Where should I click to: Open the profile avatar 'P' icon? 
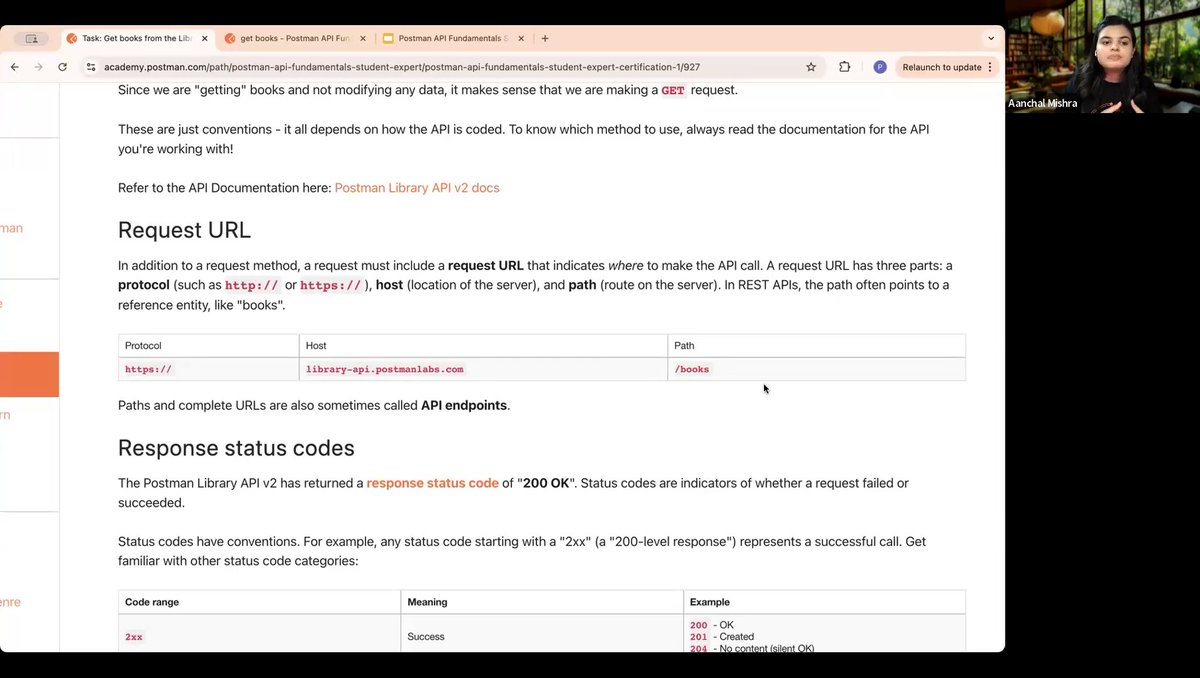point(880,67)
